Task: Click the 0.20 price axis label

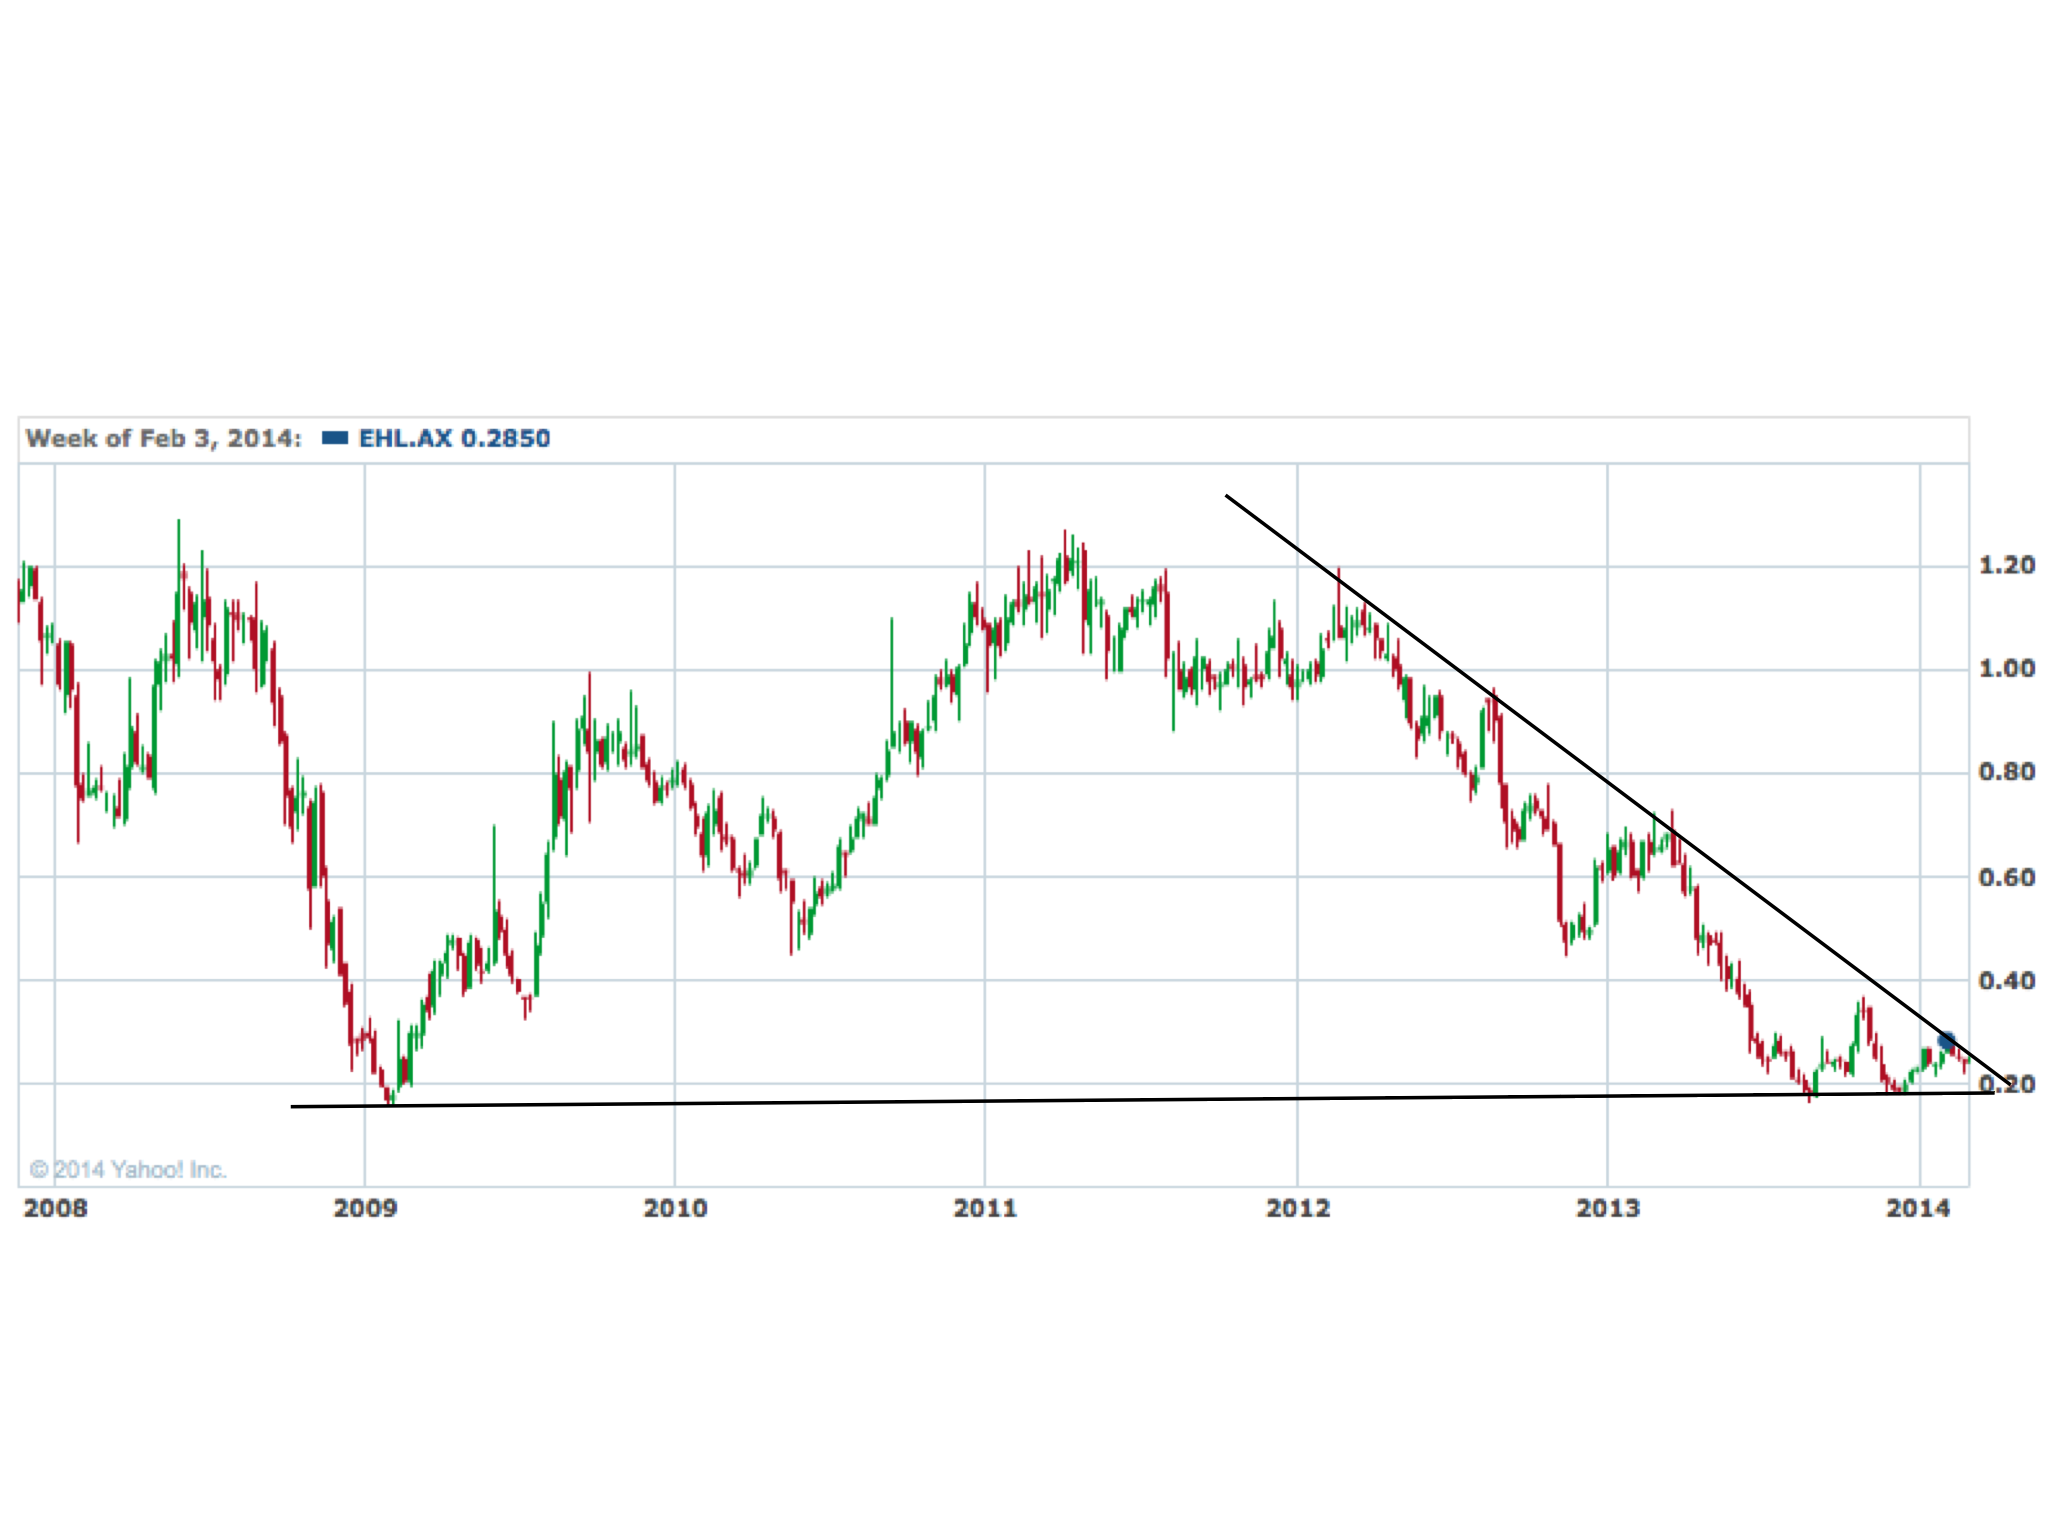Action: [2006, 1085]
